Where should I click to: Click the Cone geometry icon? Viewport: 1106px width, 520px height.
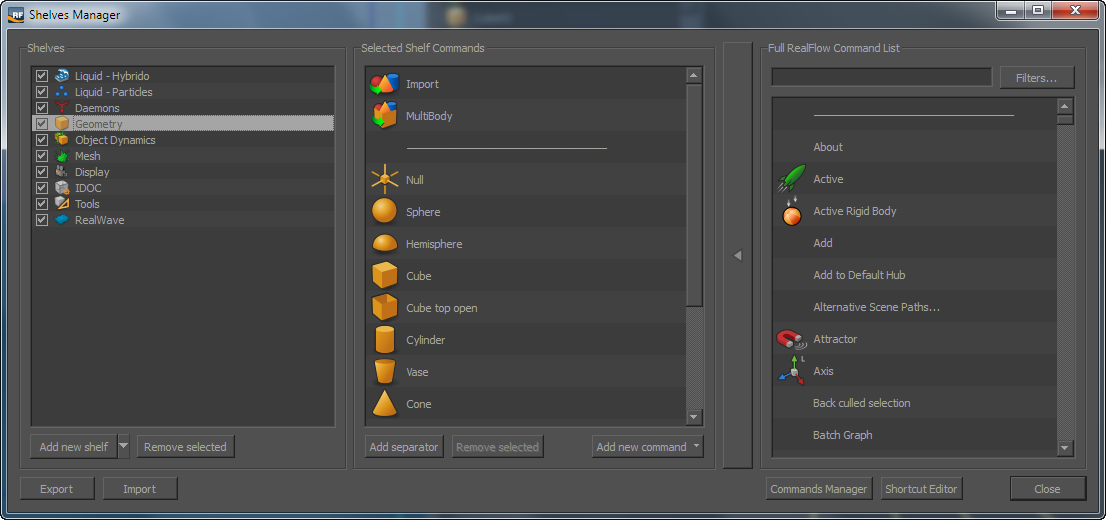point(384,404)
